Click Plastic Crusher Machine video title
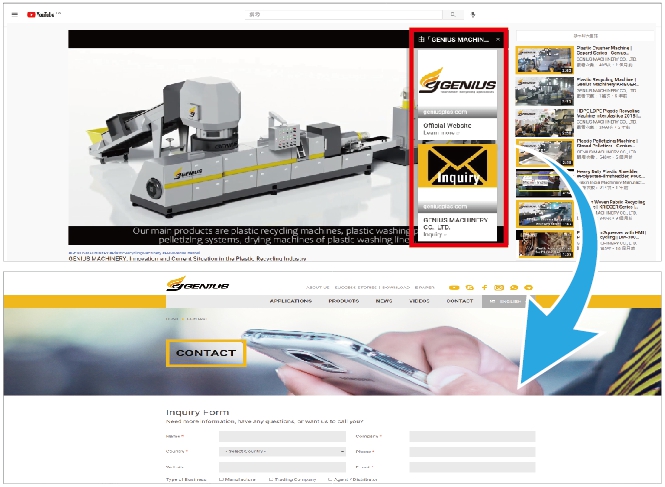The width and height of the screenshot is (665, 487). (604, 50)
